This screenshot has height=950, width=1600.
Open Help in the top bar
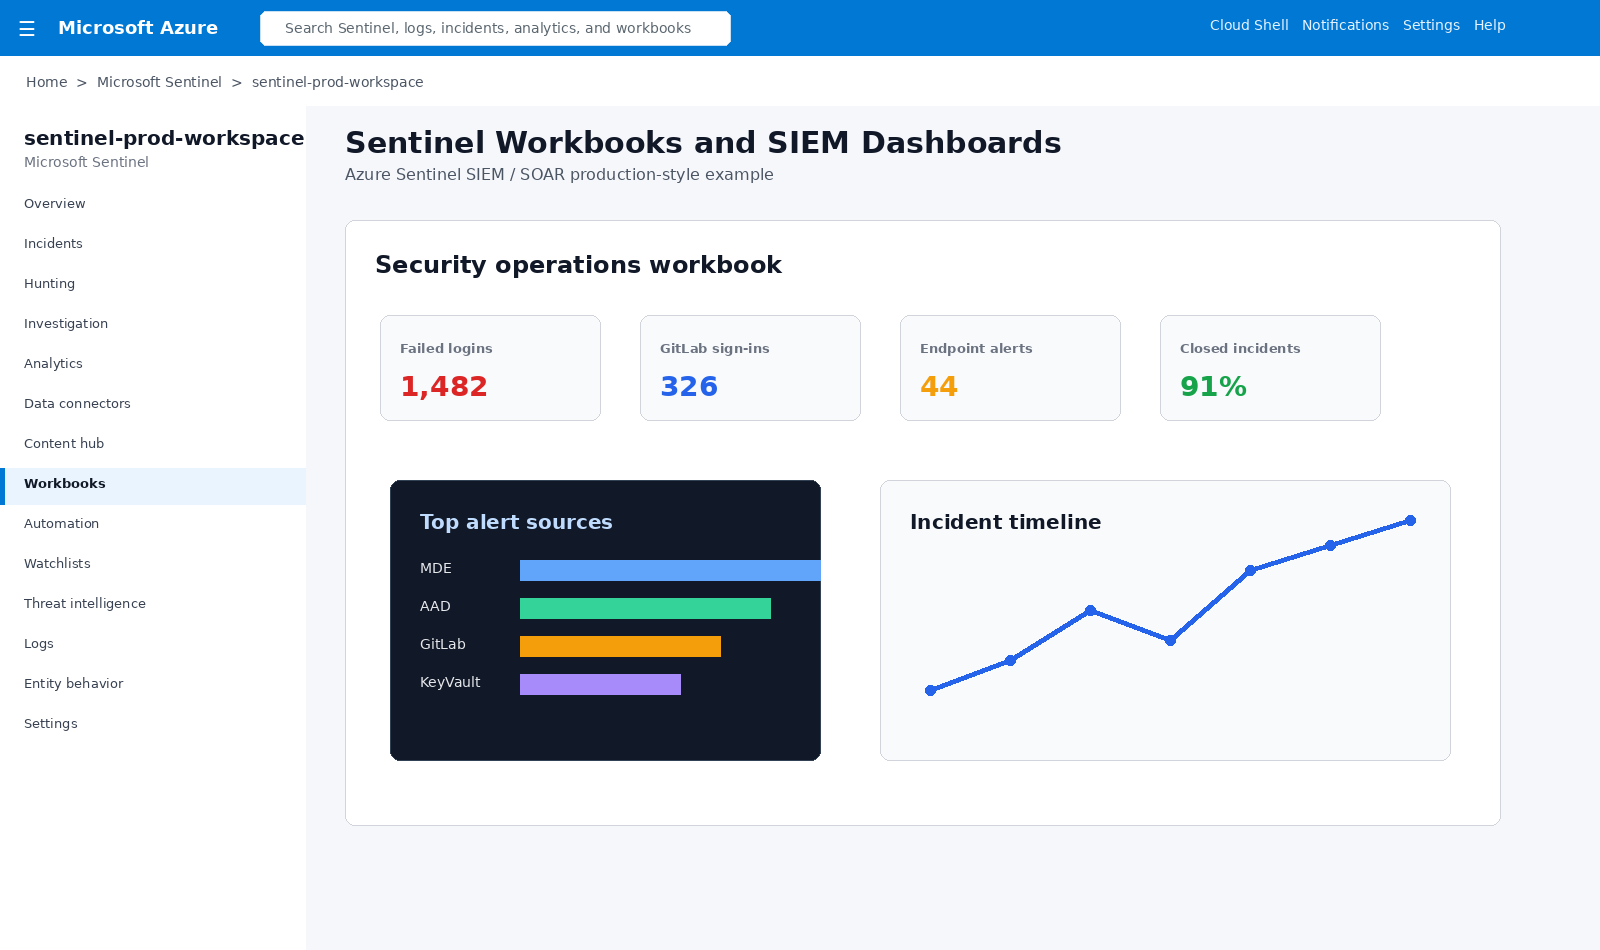coord(1489,25)
